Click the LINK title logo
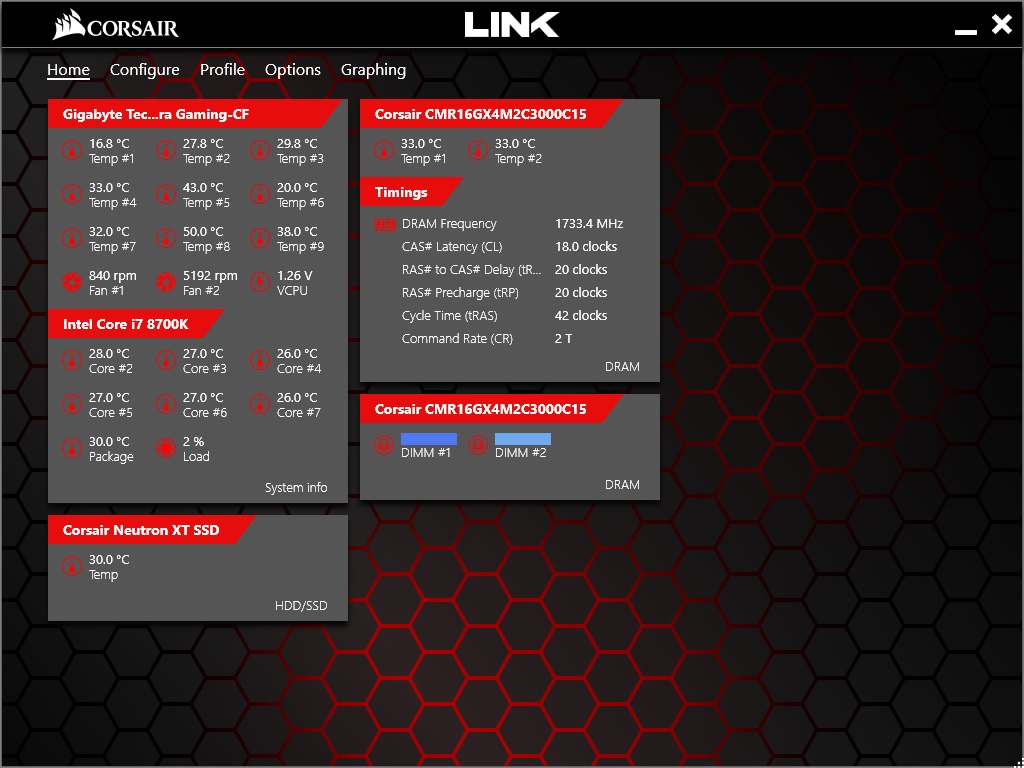Viewport: 1024px width, 768px height. pos(512,24)
